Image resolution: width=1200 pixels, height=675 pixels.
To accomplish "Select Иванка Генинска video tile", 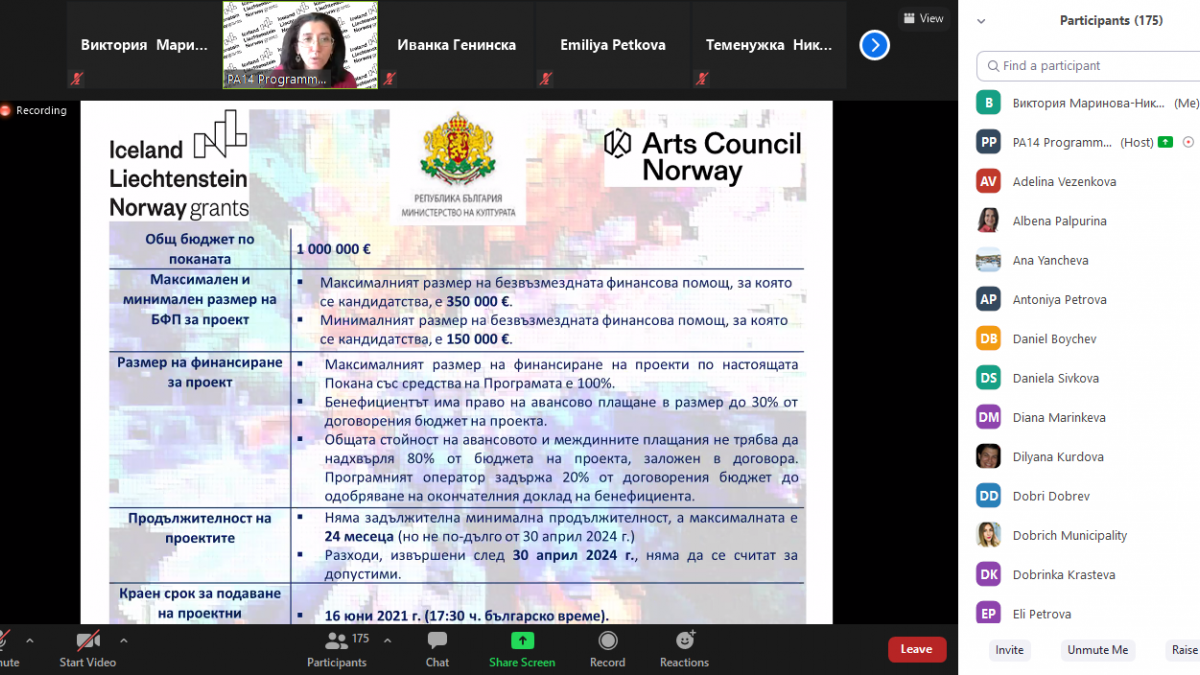I will coord(456,45).
